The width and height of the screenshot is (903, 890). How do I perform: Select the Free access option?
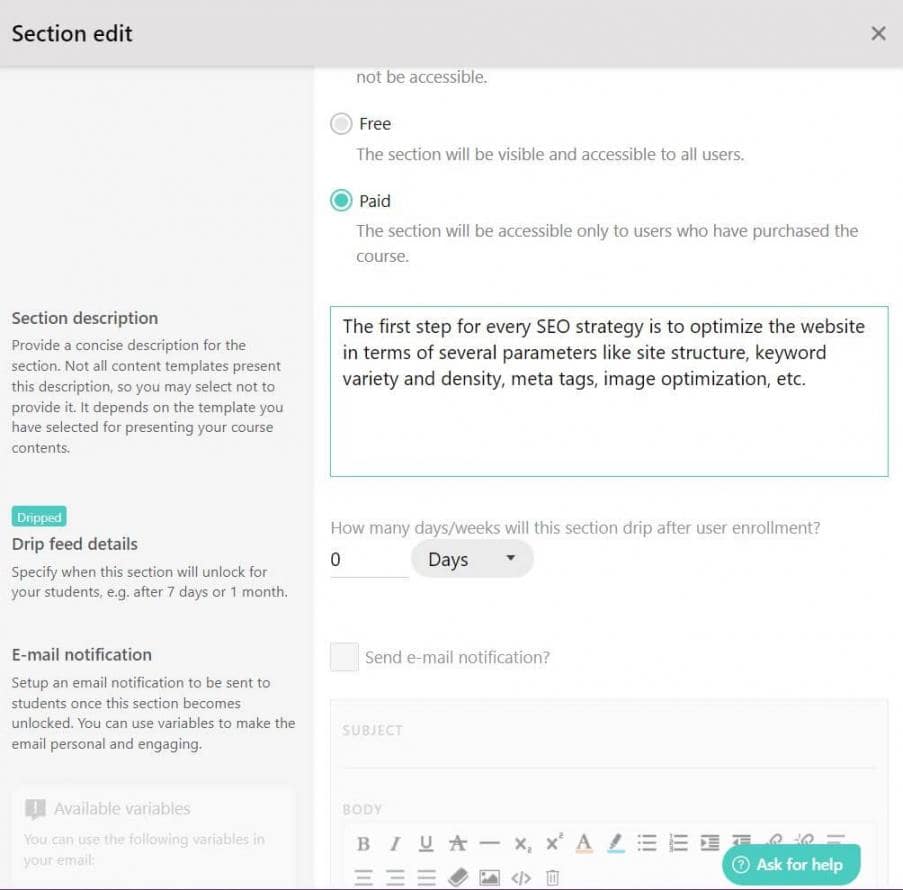click(341, 124)
